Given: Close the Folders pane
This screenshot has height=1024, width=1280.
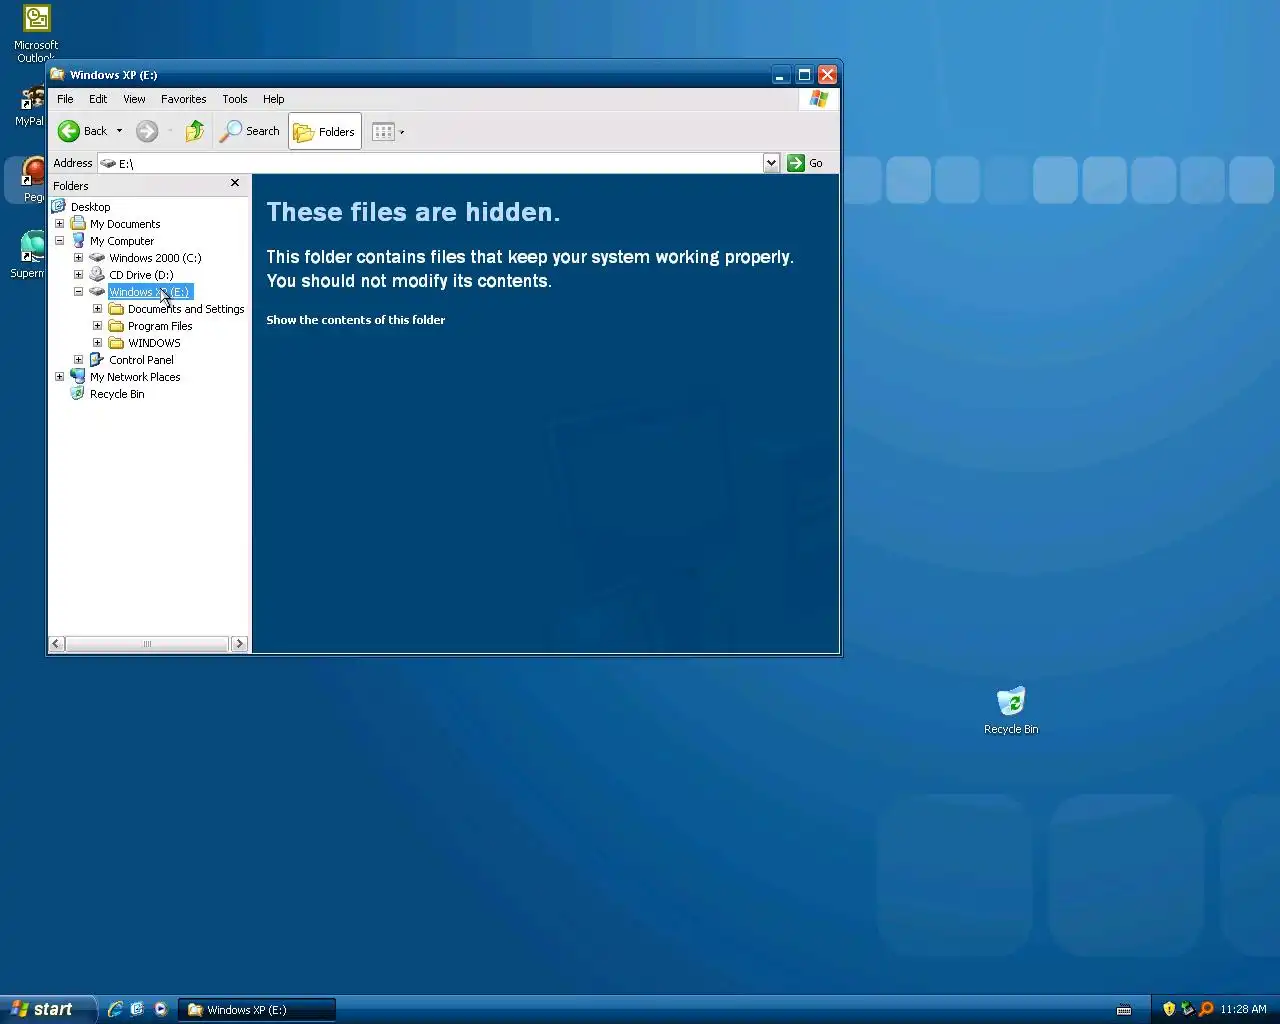Looking at the screenshot, I should pos(235,183).
